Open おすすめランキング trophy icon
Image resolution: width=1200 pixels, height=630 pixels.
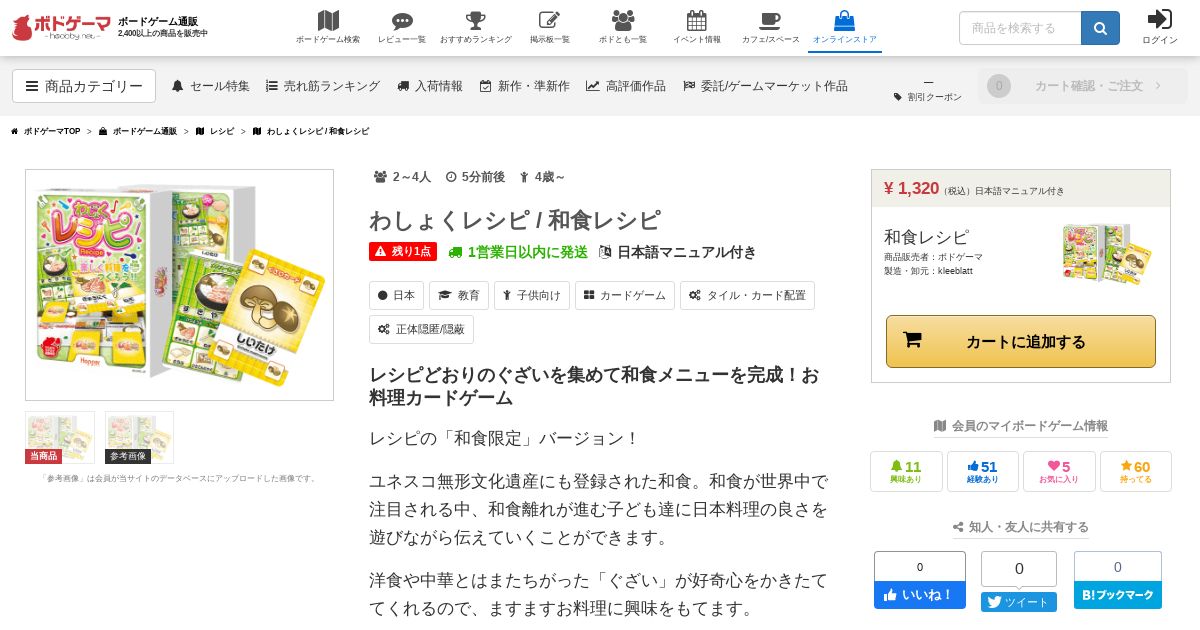click(475, 27)
